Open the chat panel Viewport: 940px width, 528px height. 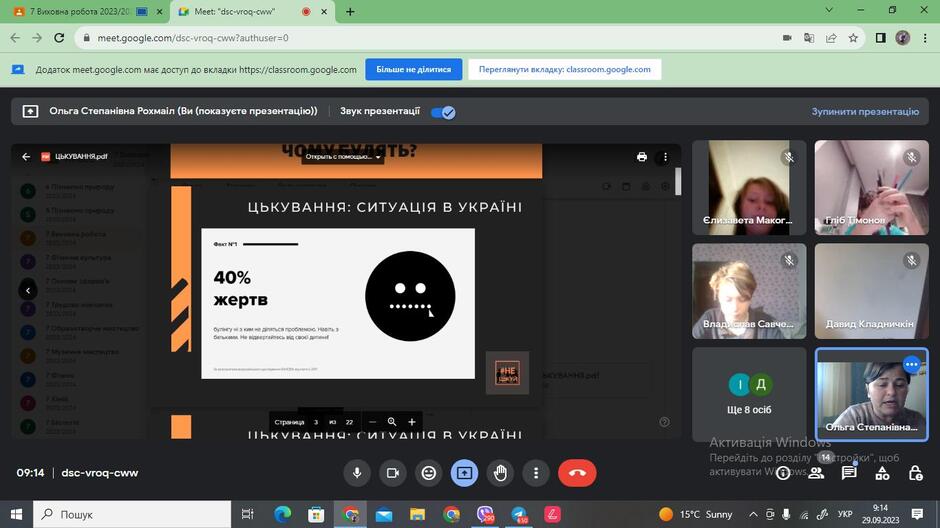(x=849, y=473)
